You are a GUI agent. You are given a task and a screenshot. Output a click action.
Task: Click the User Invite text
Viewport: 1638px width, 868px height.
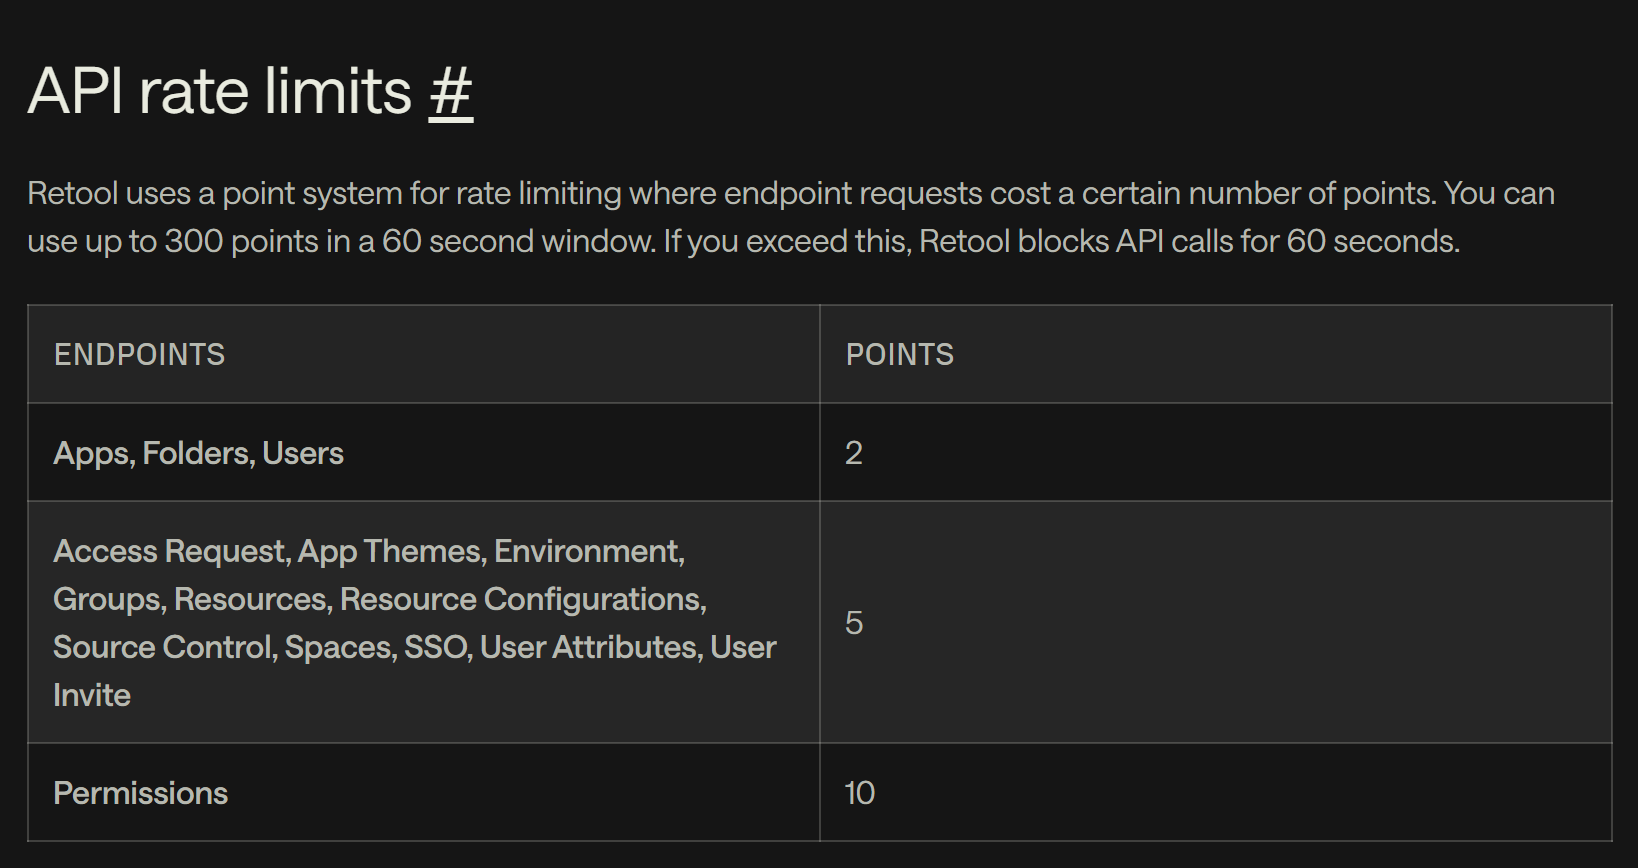(742, 647)
